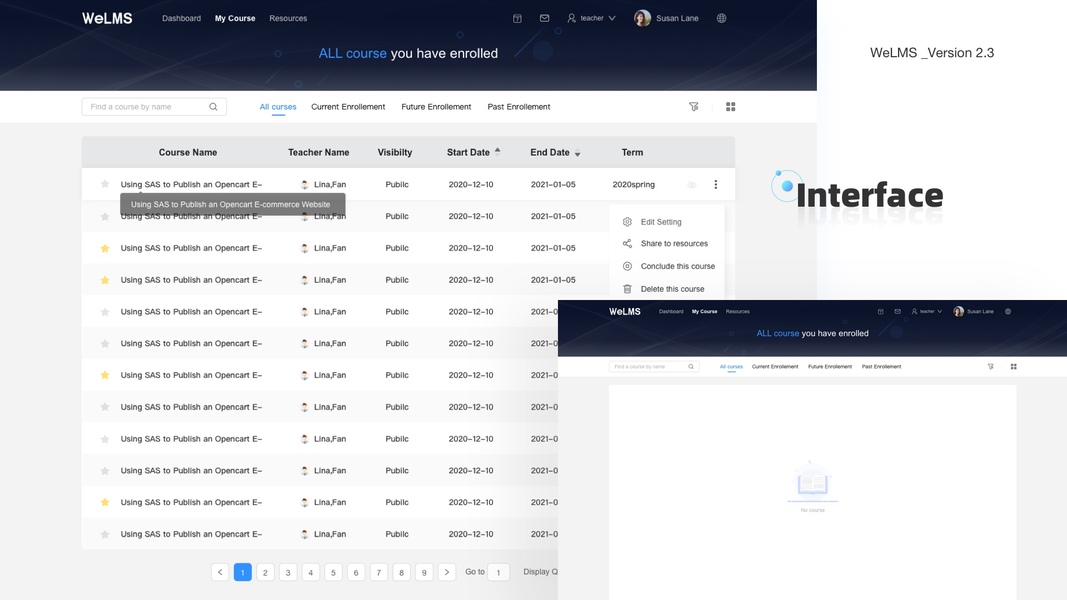
Task: Open calendar icon in the small No course window
Action: 881,312
